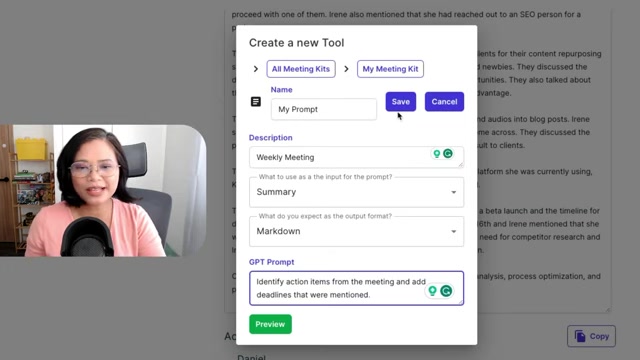Open the Summary input dropdown
The image size is (640, 360).
356,192
